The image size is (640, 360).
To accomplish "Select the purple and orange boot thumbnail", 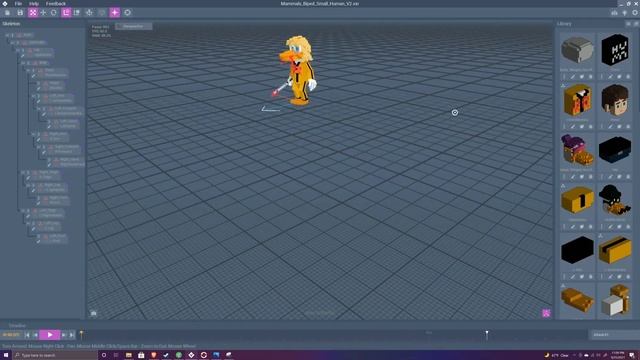I will click(x=577, y=150).
